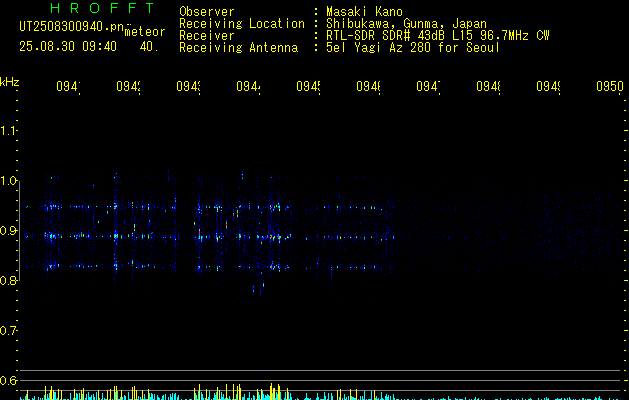The image size is (629, 400).
Task: Click the 0944 time marker
Action: 248,86
